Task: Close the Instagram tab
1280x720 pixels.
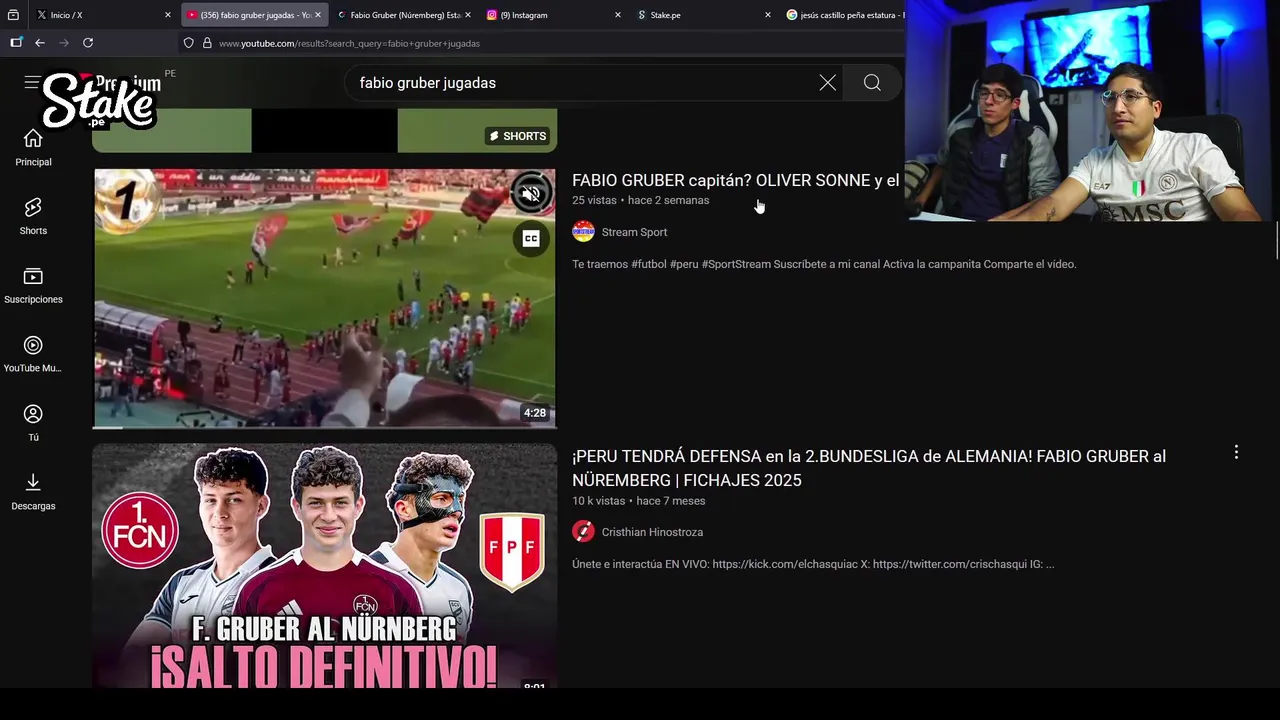Action: (617, 15)
